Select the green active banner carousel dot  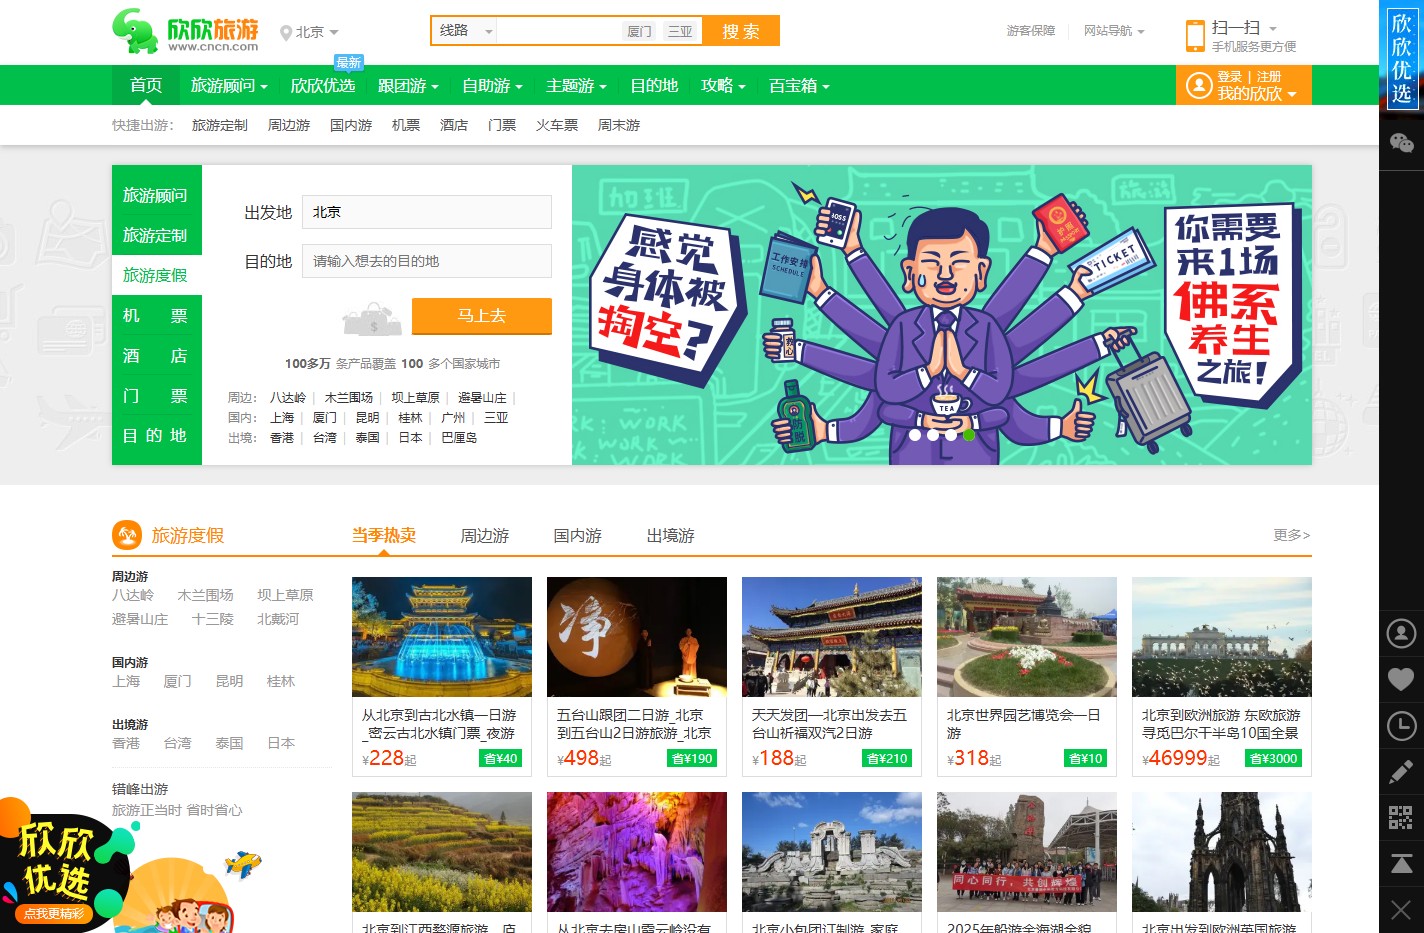click(968, 435)
